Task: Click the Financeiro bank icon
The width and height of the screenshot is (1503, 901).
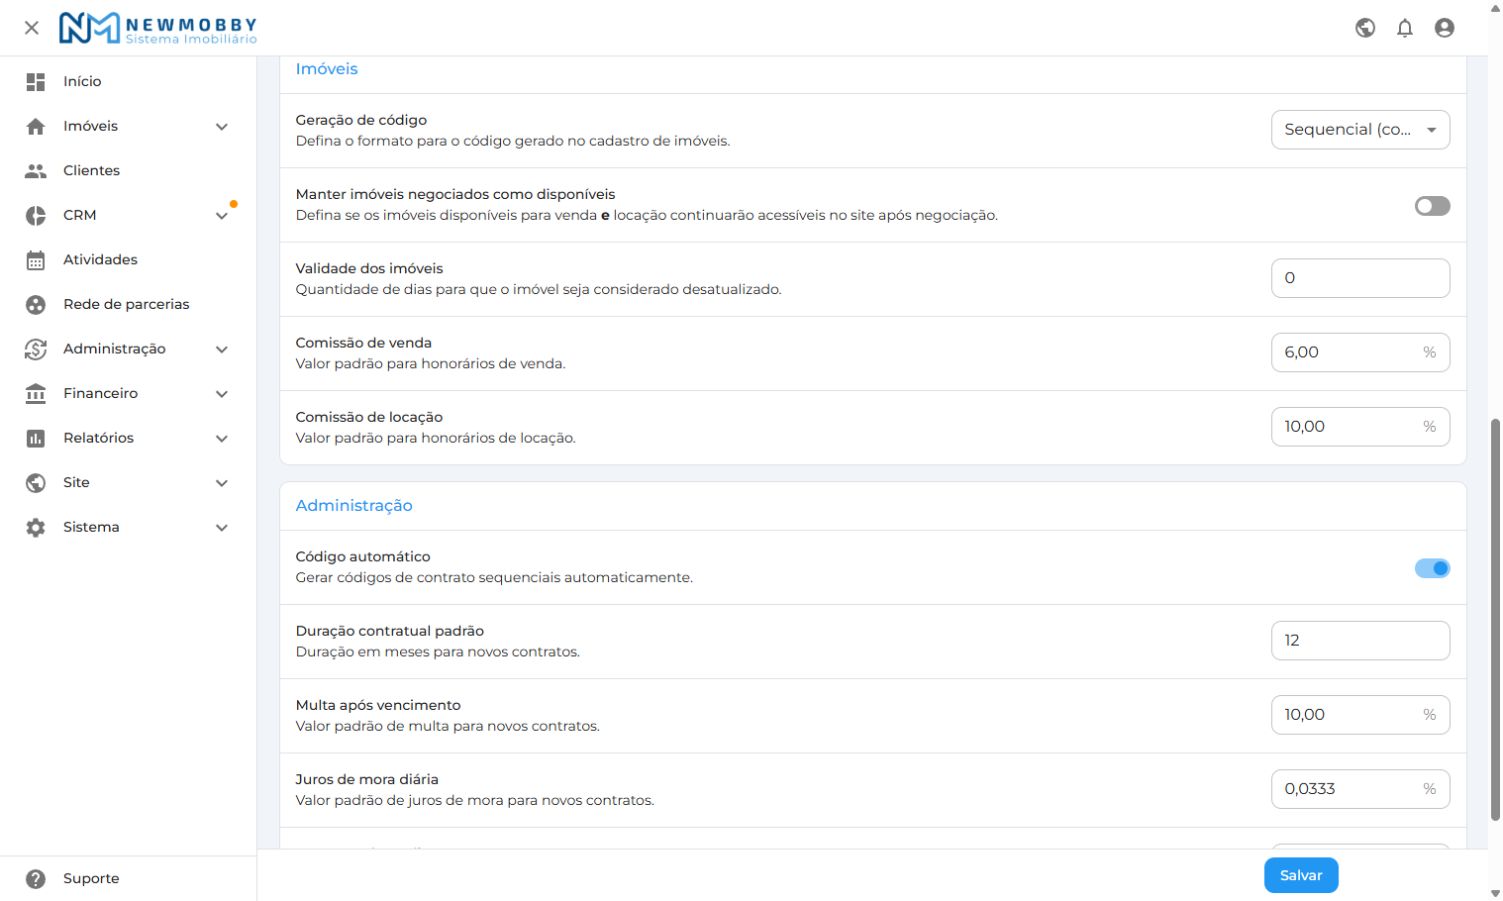Action: point(36,394)
